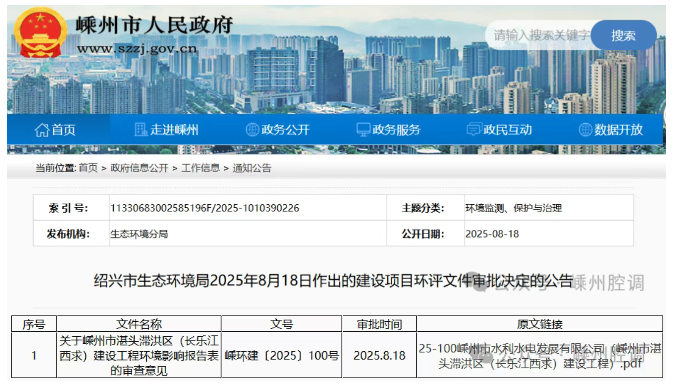Click the home icon beside 首页

coord(42,130)
